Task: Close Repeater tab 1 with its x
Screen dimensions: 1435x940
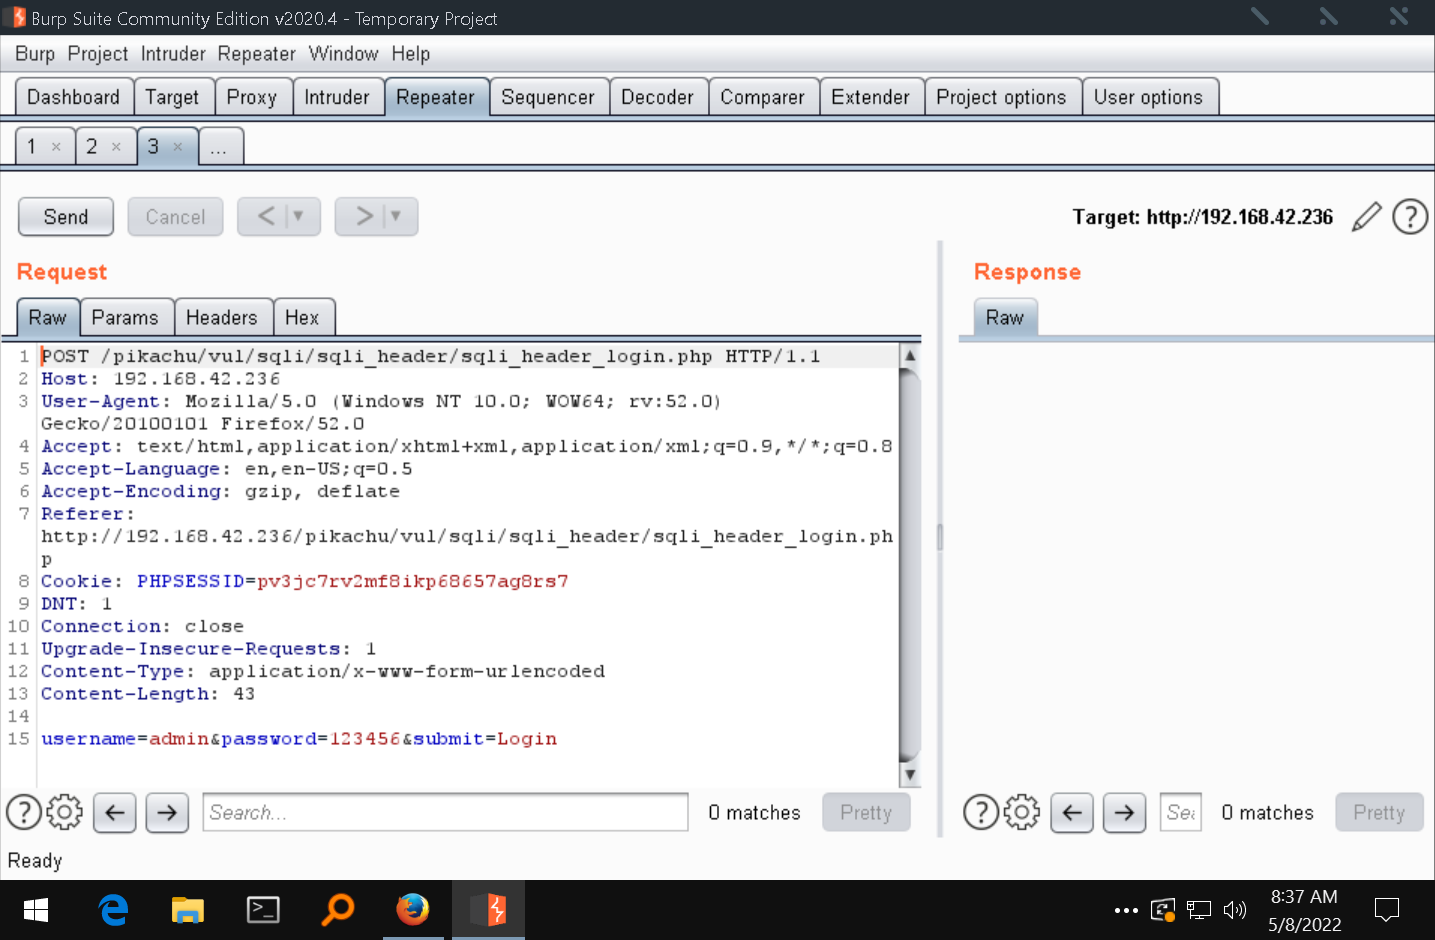Action: (x=56, y=147)
